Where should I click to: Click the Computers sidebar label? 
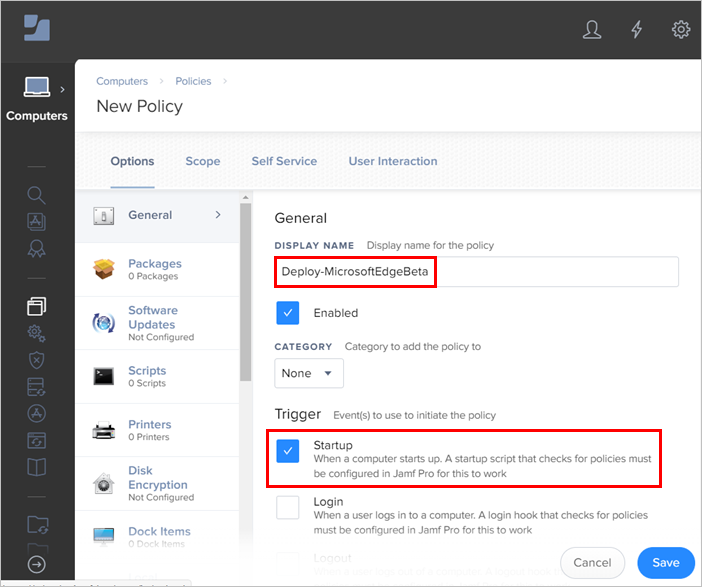coord(37,116)
